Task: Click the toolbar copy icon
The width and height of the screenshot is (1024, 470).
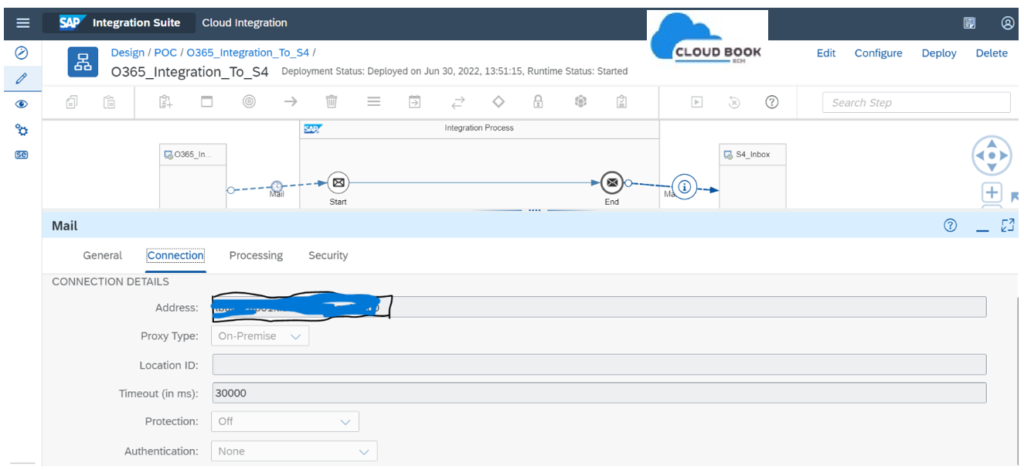Action: point(72,102)
